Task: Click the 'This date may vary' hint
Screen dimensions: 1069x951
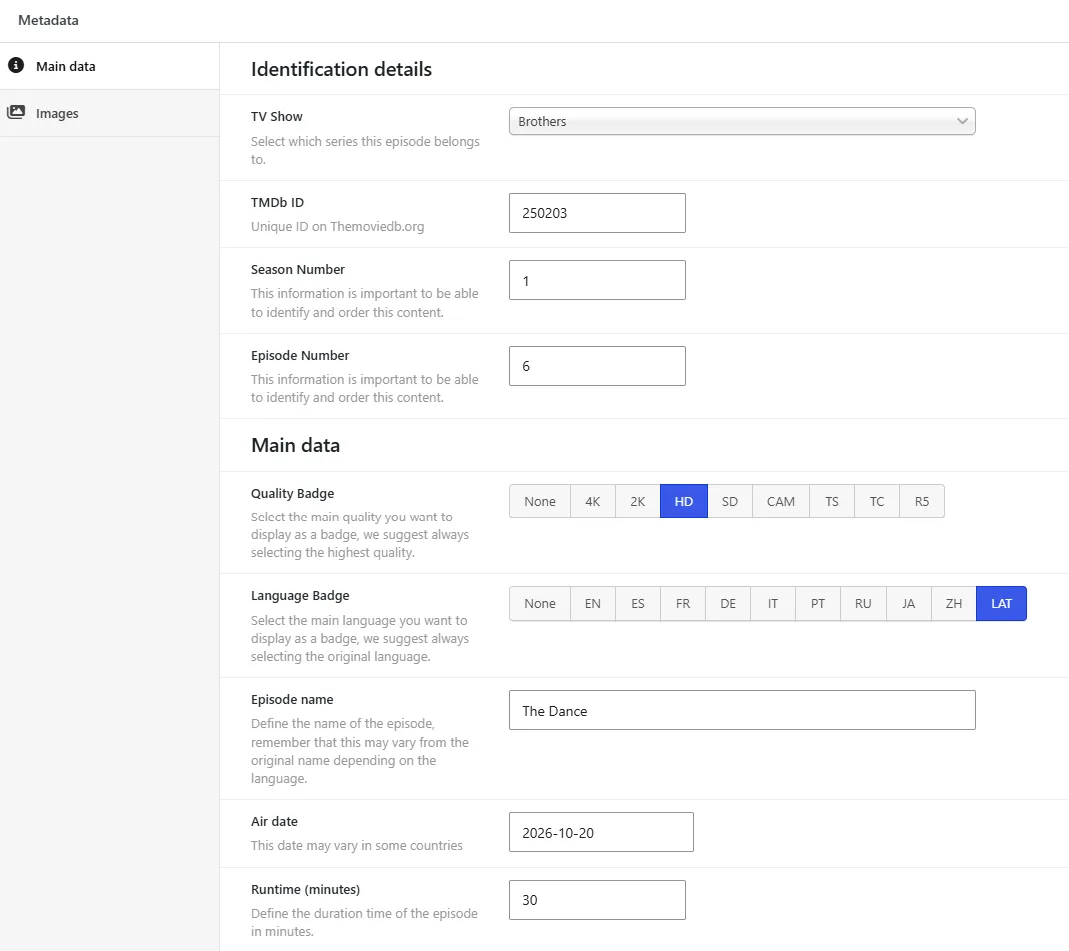Action: point(357,845)
